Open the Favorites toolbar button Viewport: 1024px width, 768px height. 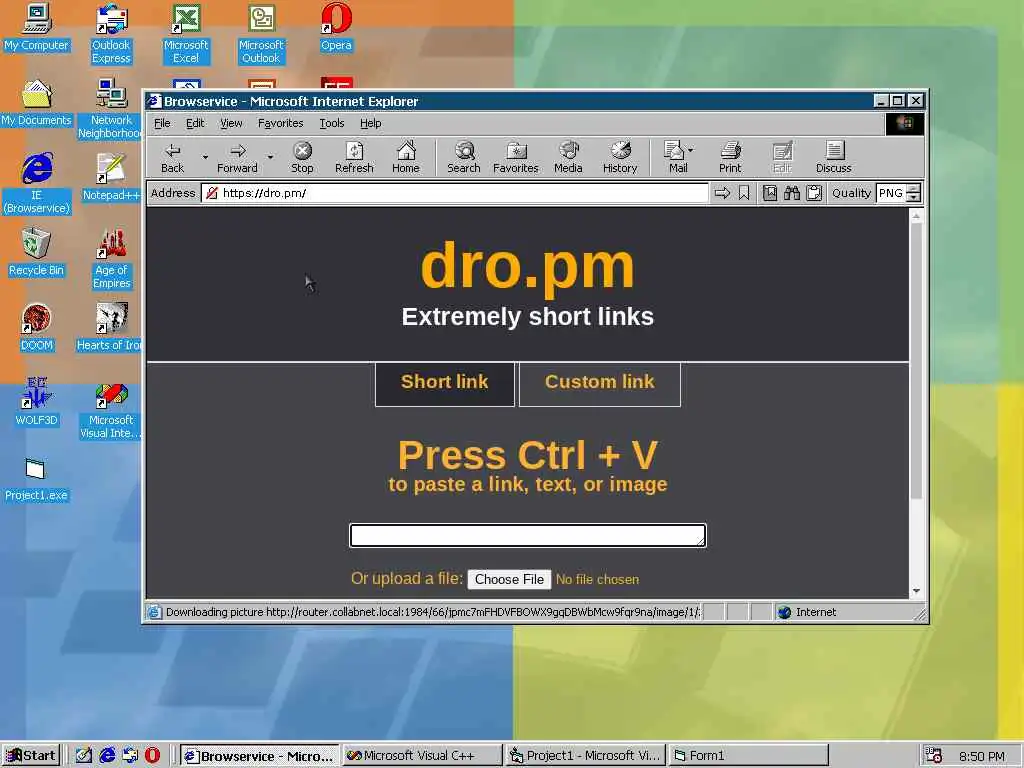(x=516, y=157)
